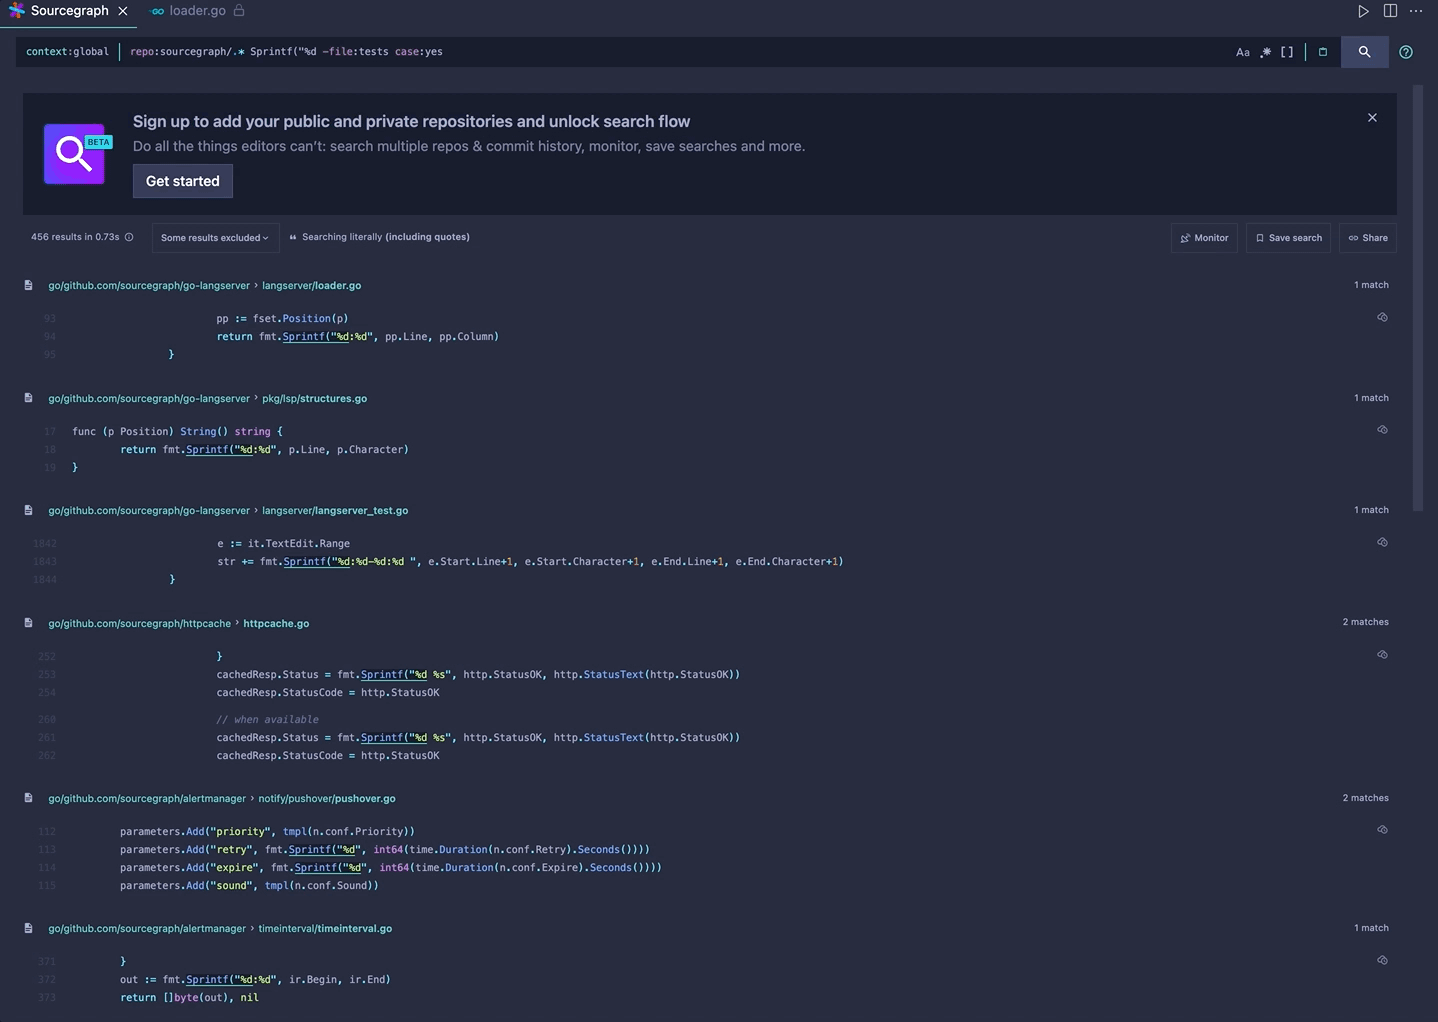Open the timeinterval/timeinterval.go file link
Viewport: 1438px width, 1022px height.
pos(325,929)
